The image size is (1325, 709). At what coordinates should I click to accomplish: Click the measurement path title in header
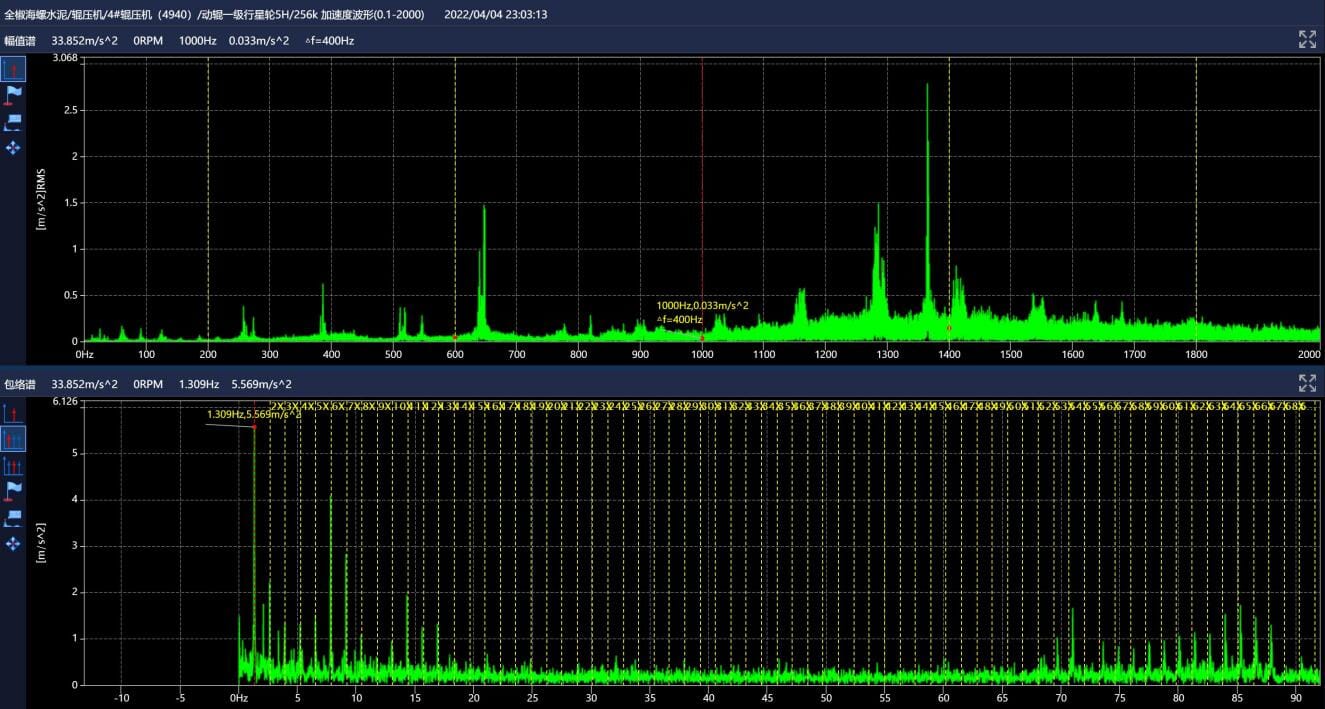coord(215,14)
